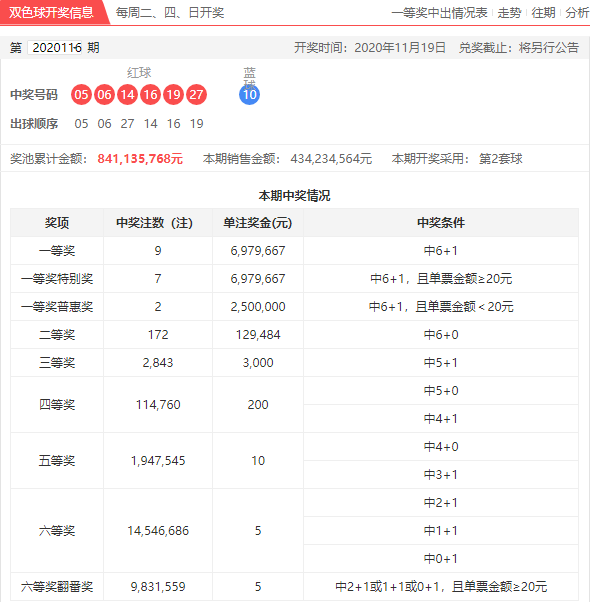591x602 pixels.
Task: Click red ball number 16
Action: pos(151,94)
